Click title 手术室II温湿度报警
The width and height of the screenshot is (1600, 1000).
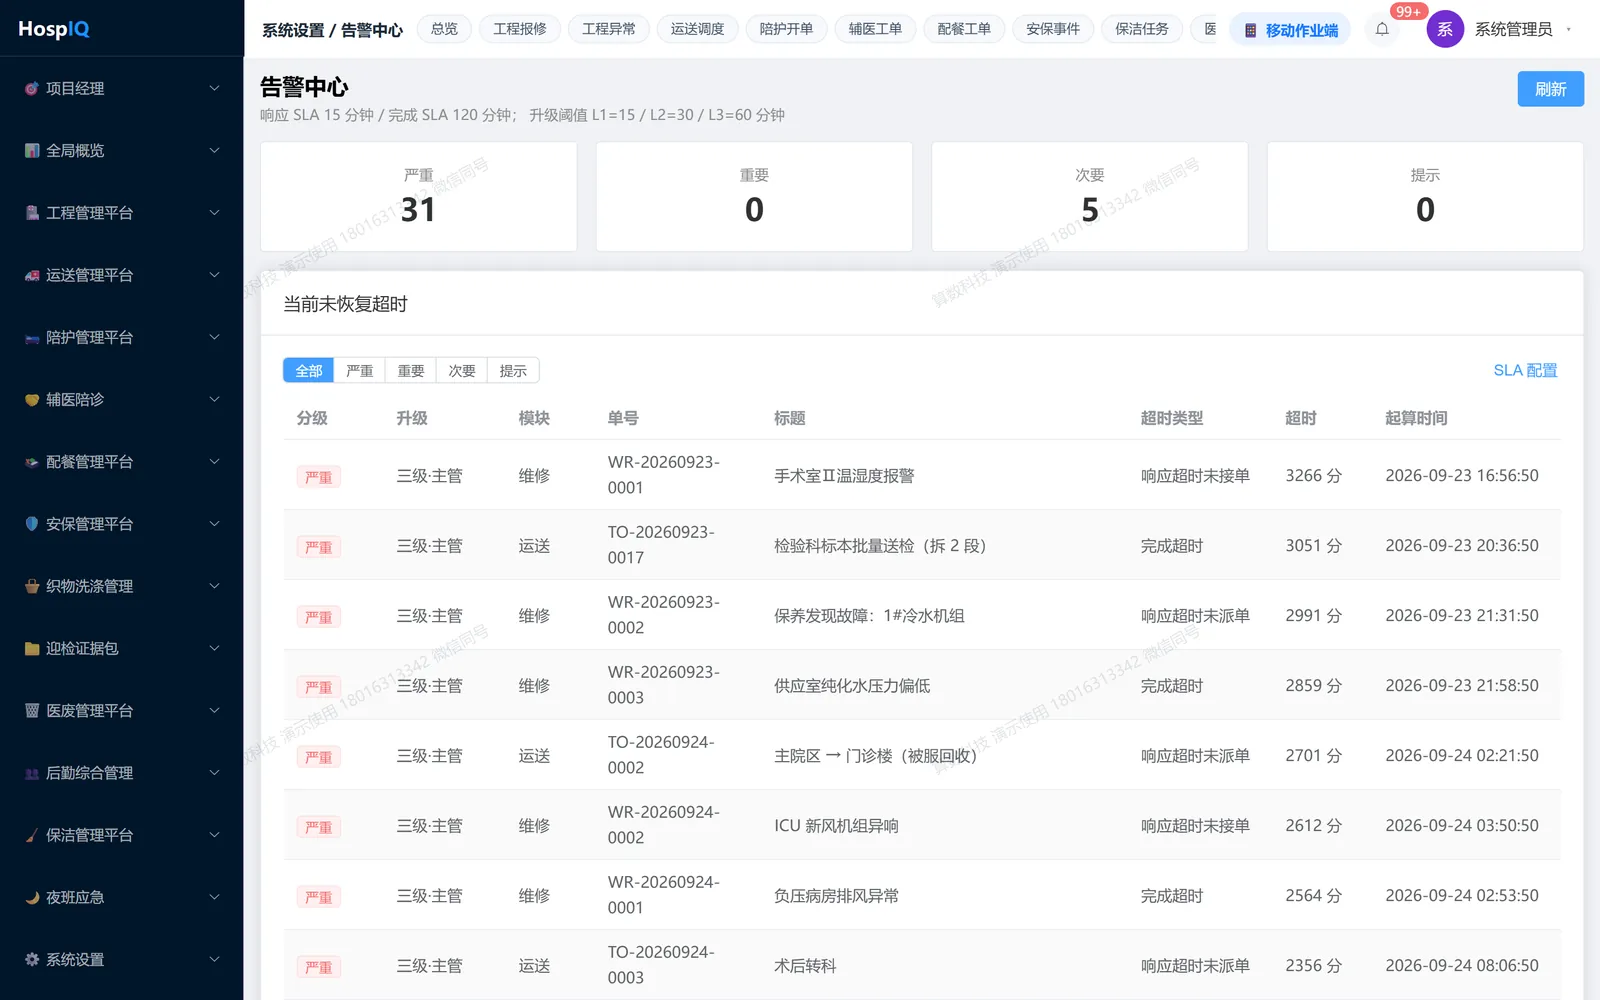(x=844, y=476)
